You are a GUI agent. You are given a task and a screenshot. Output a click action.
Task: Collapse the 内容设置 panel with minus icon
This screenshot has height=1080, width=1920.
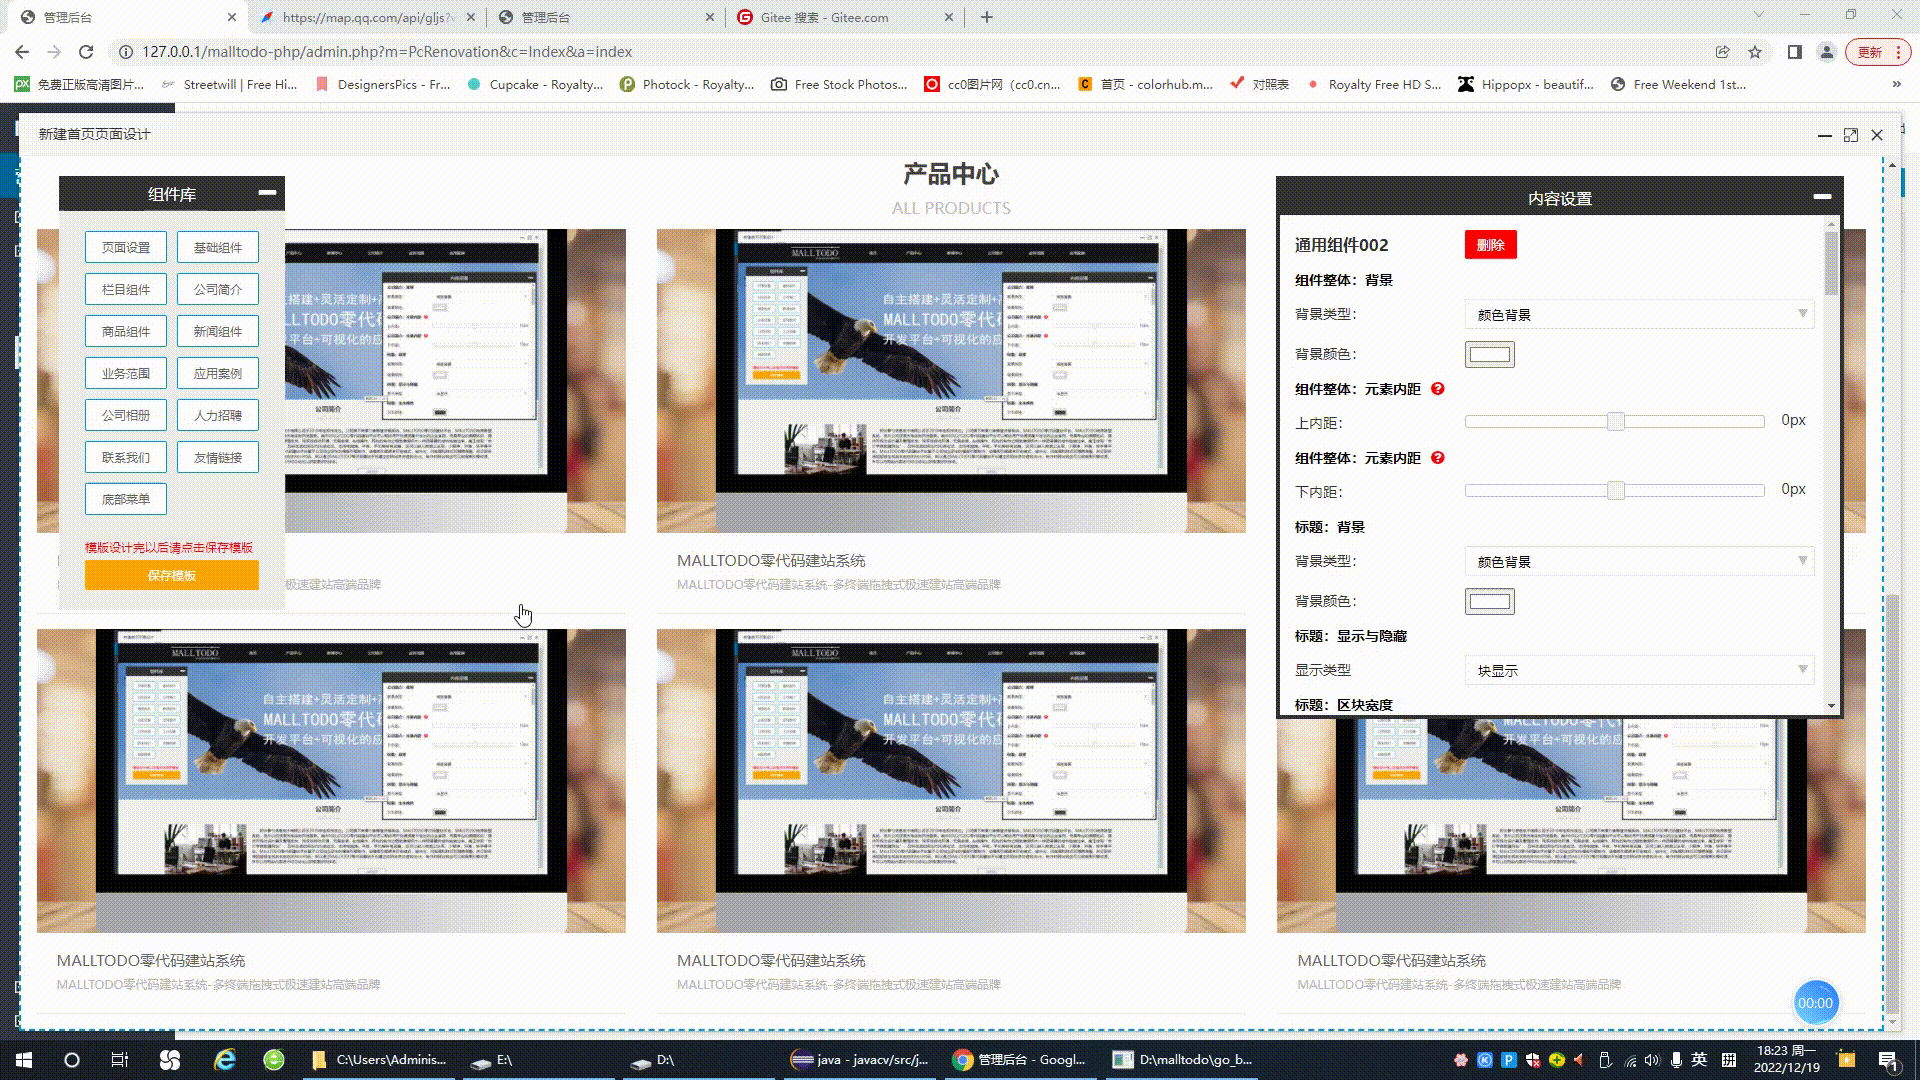(x=1822, y=197)
